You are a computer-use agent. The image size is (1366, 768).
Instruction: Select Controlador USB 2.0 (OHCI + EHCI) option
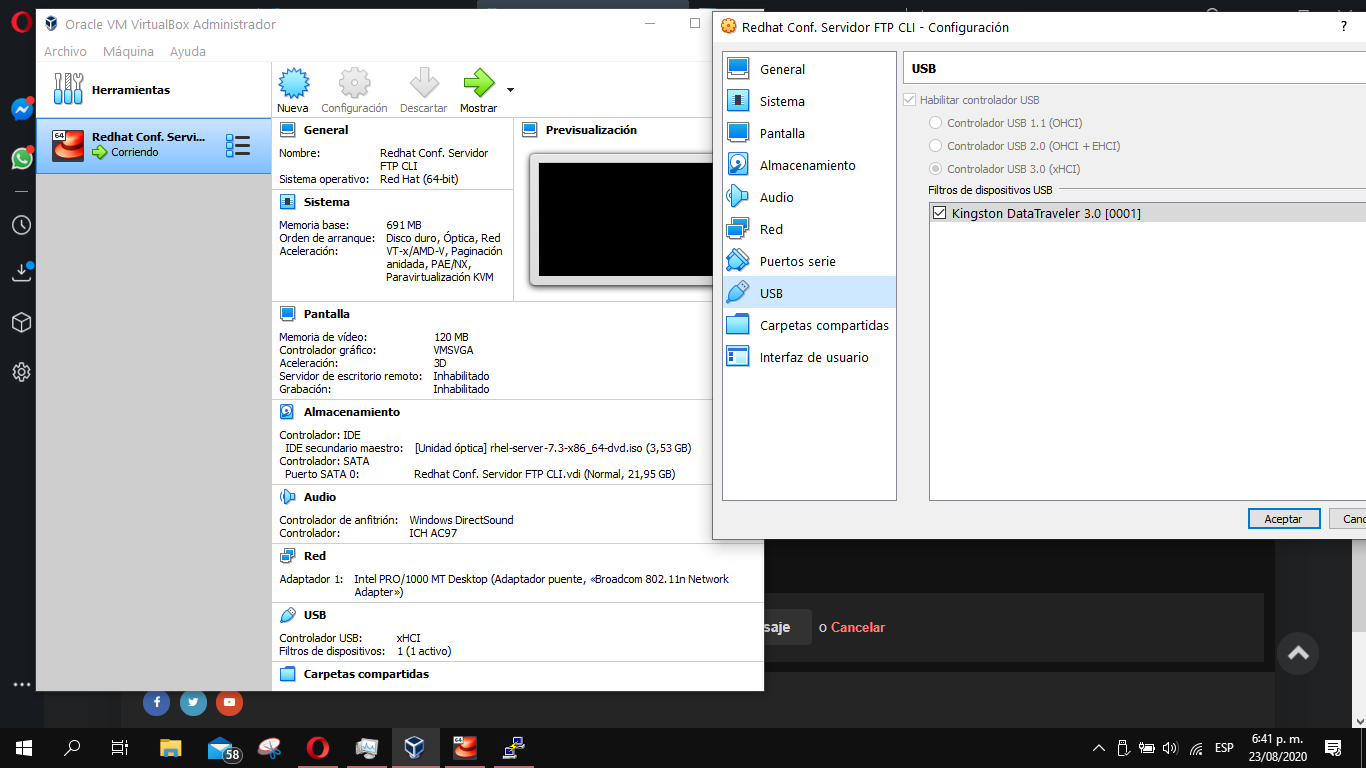(x=935, y=146)
